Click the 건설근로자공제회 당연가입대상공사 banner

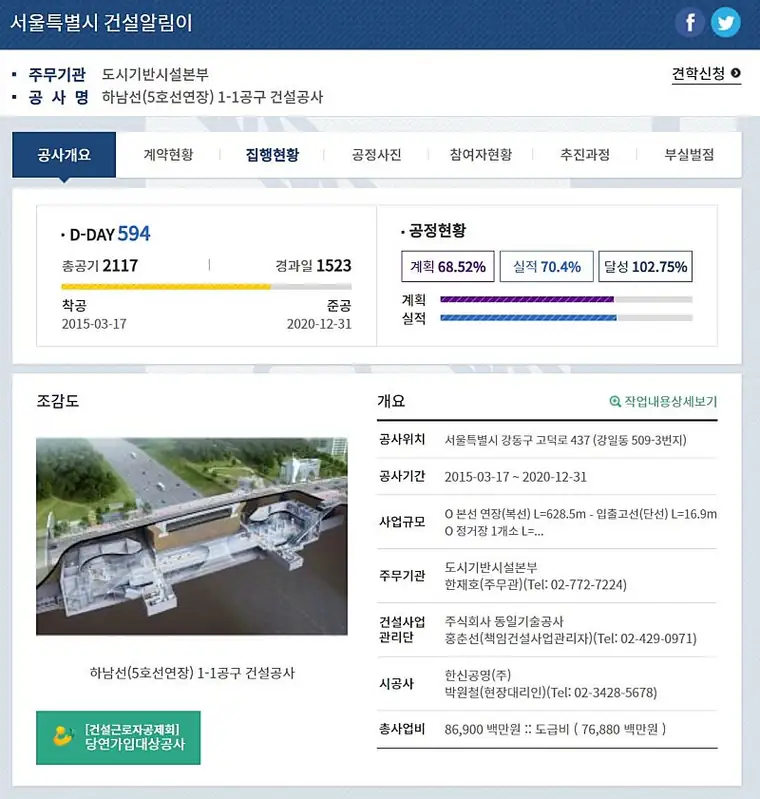[x=118, y=737]
